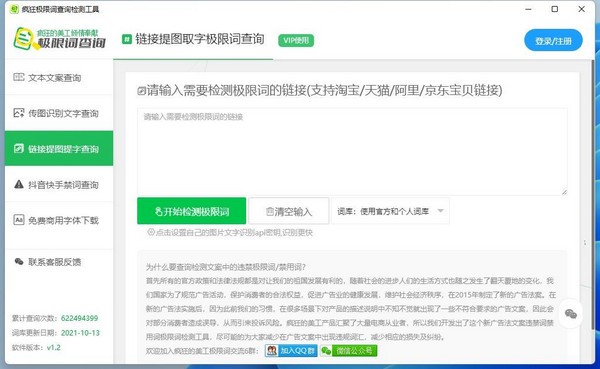Open the 免费商用字体下载 sidebar item
600x369 pixels.
pos(59,220)
